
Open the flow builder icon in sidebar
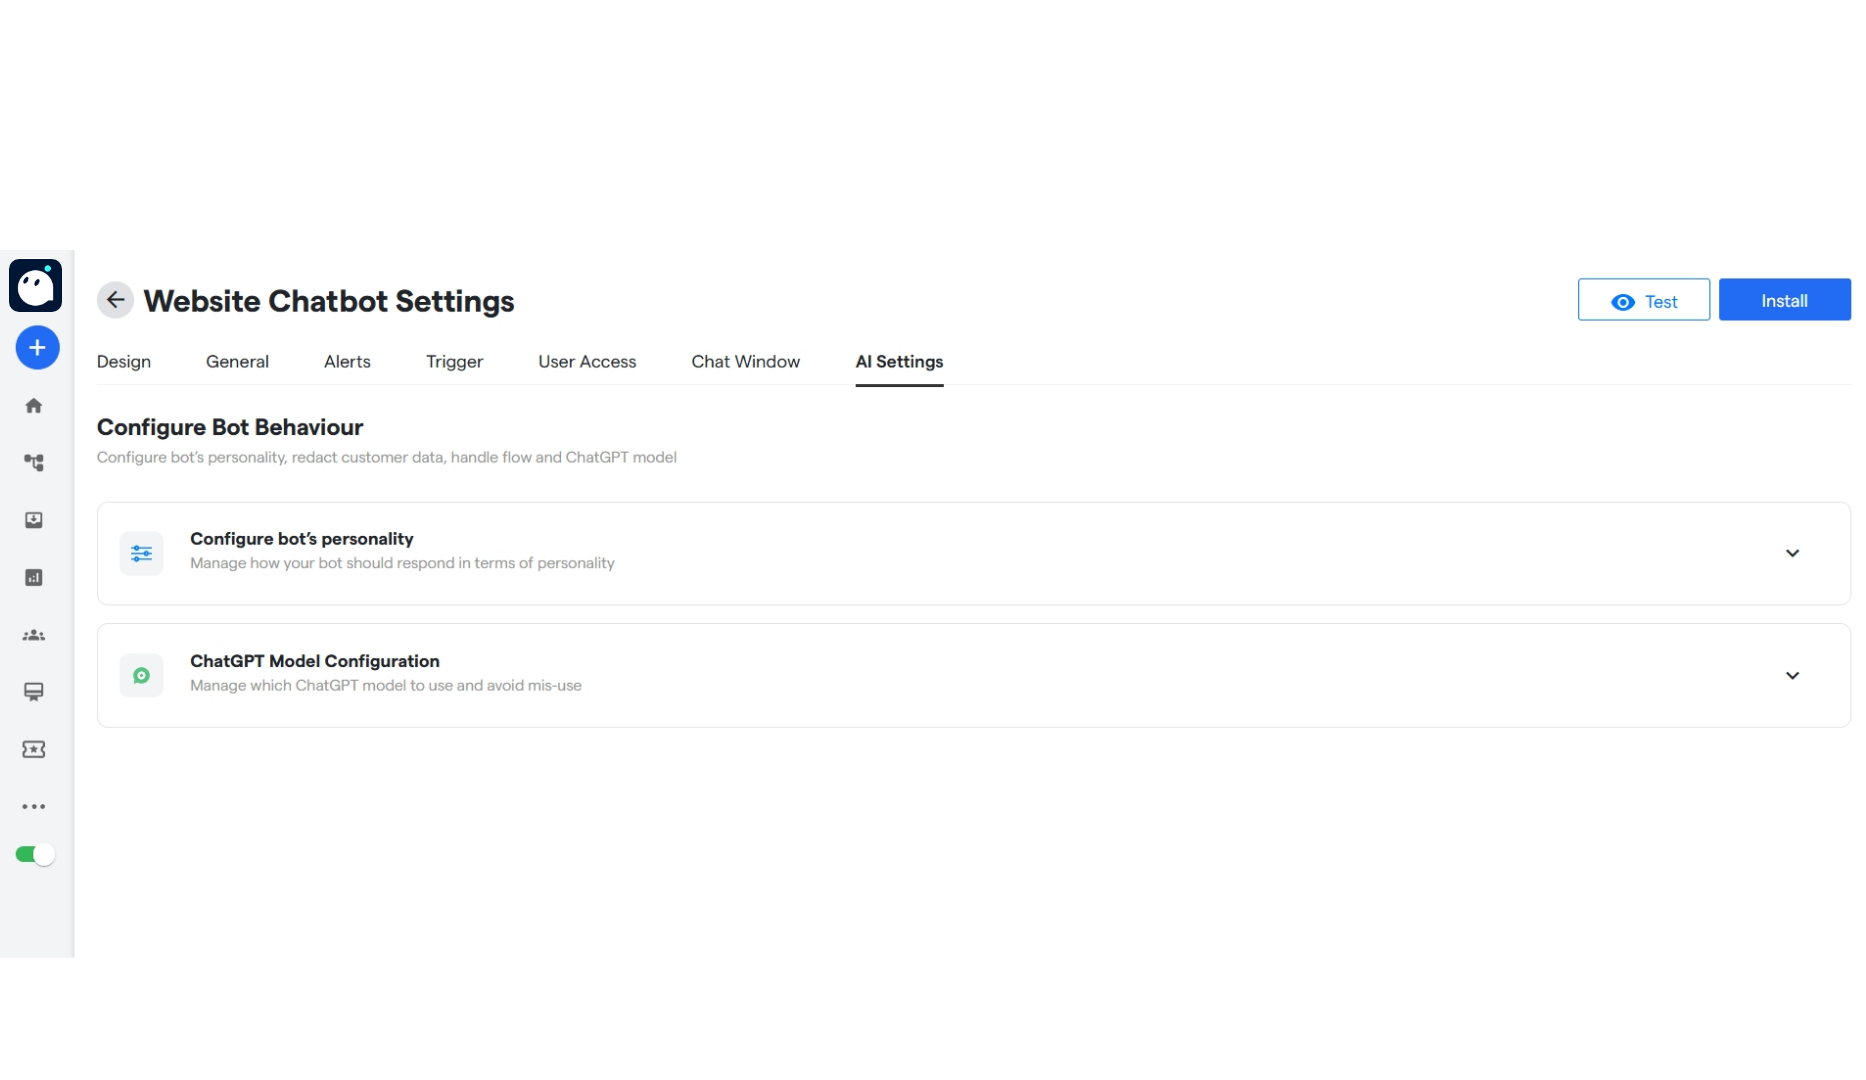[34, 463]
